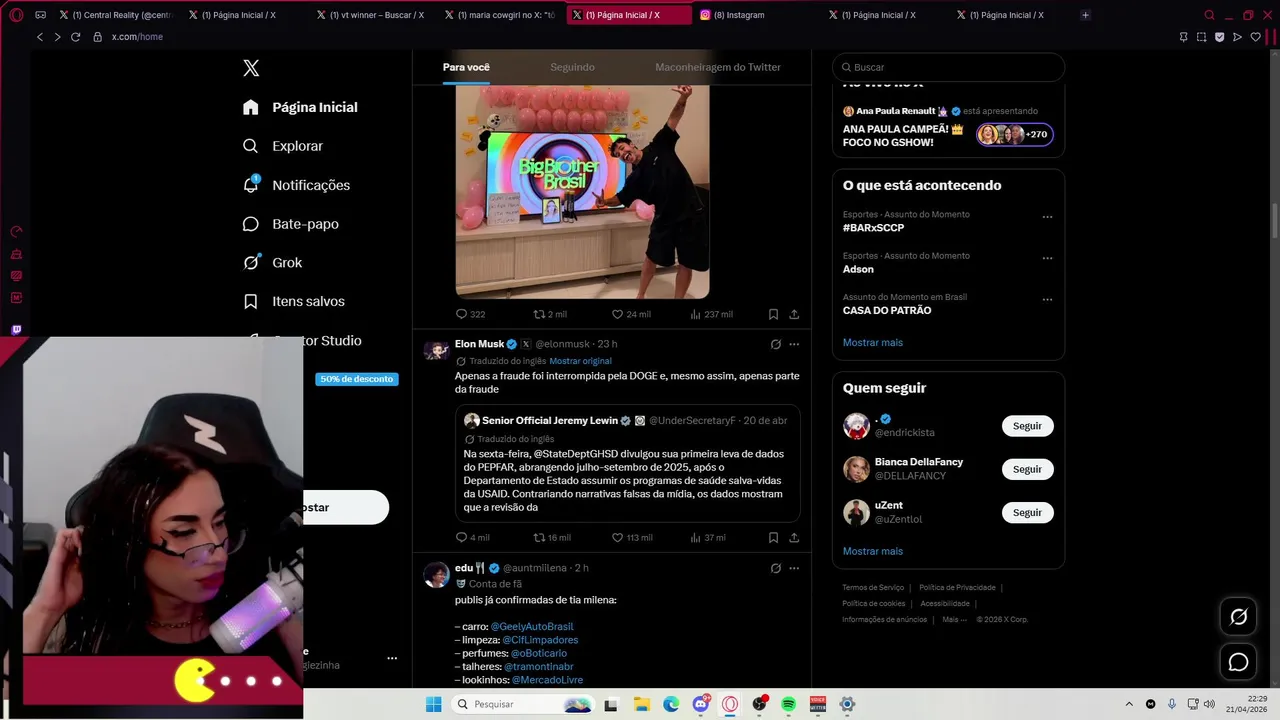Open the 50% de desconto badge
Screen dimensions: 1280x720
(357, 379)
